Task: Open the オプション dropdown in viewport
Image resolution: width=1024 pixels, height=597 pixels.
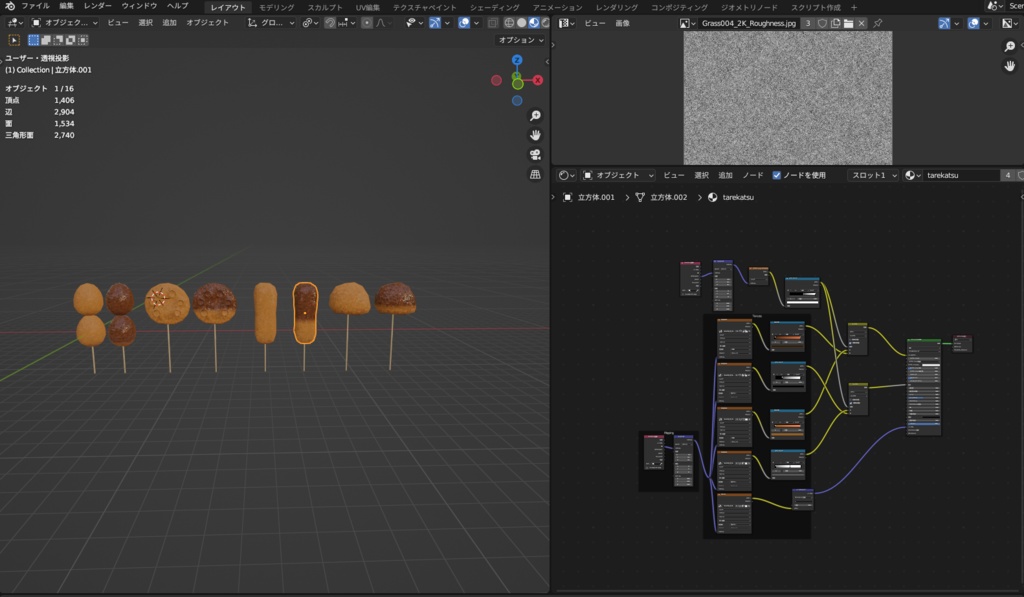Action: pyautogui.click(x=521, y=42)
